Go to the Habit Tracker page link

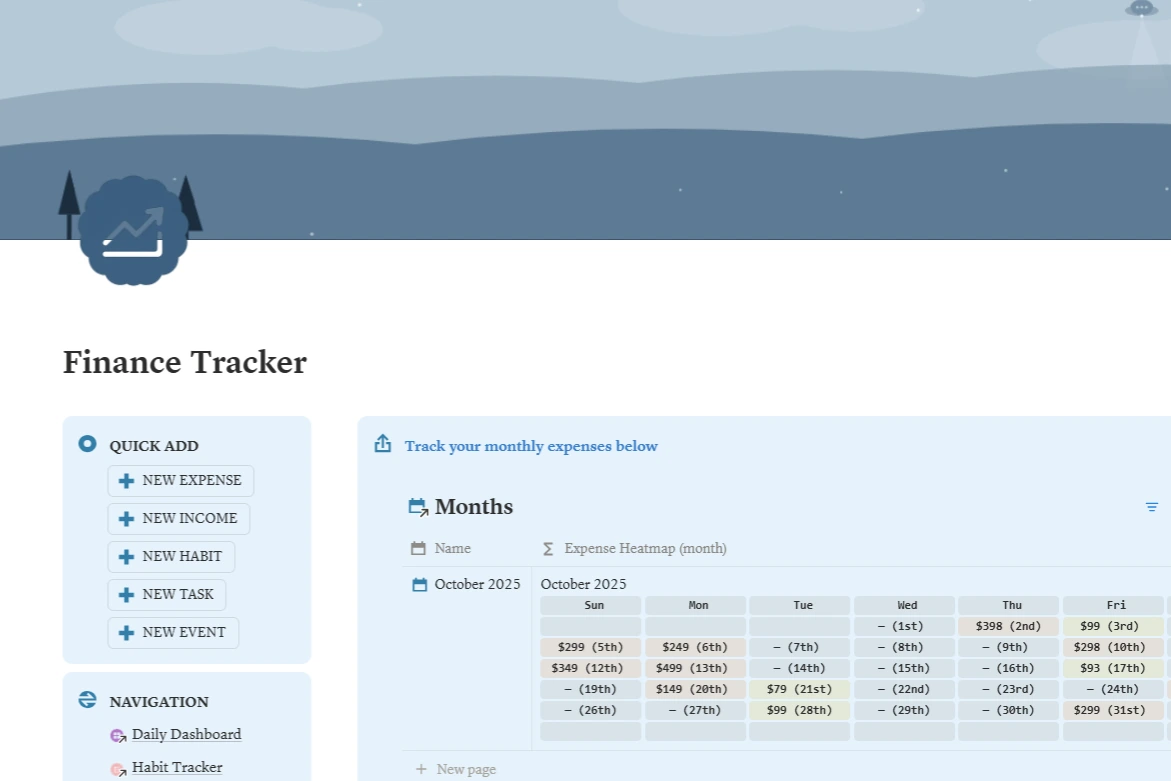[x=177, y=767]
